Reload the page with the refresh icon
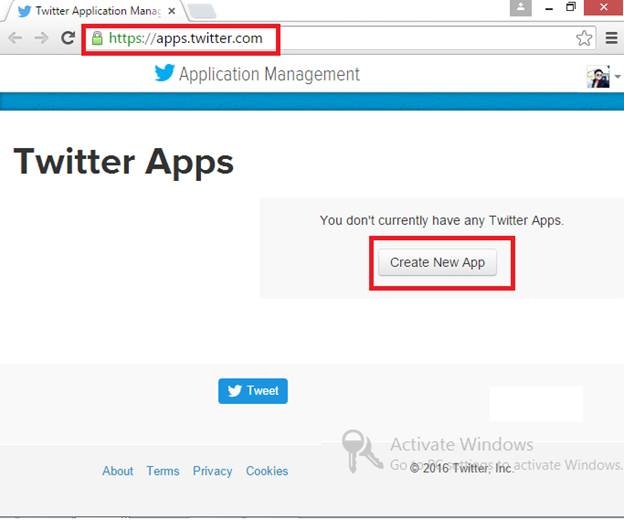 coord(68,38)
